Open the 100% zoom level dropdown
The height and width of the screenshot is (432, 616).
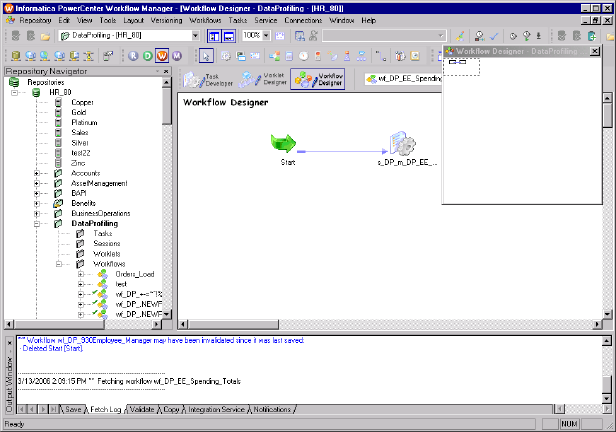(266, 36)
